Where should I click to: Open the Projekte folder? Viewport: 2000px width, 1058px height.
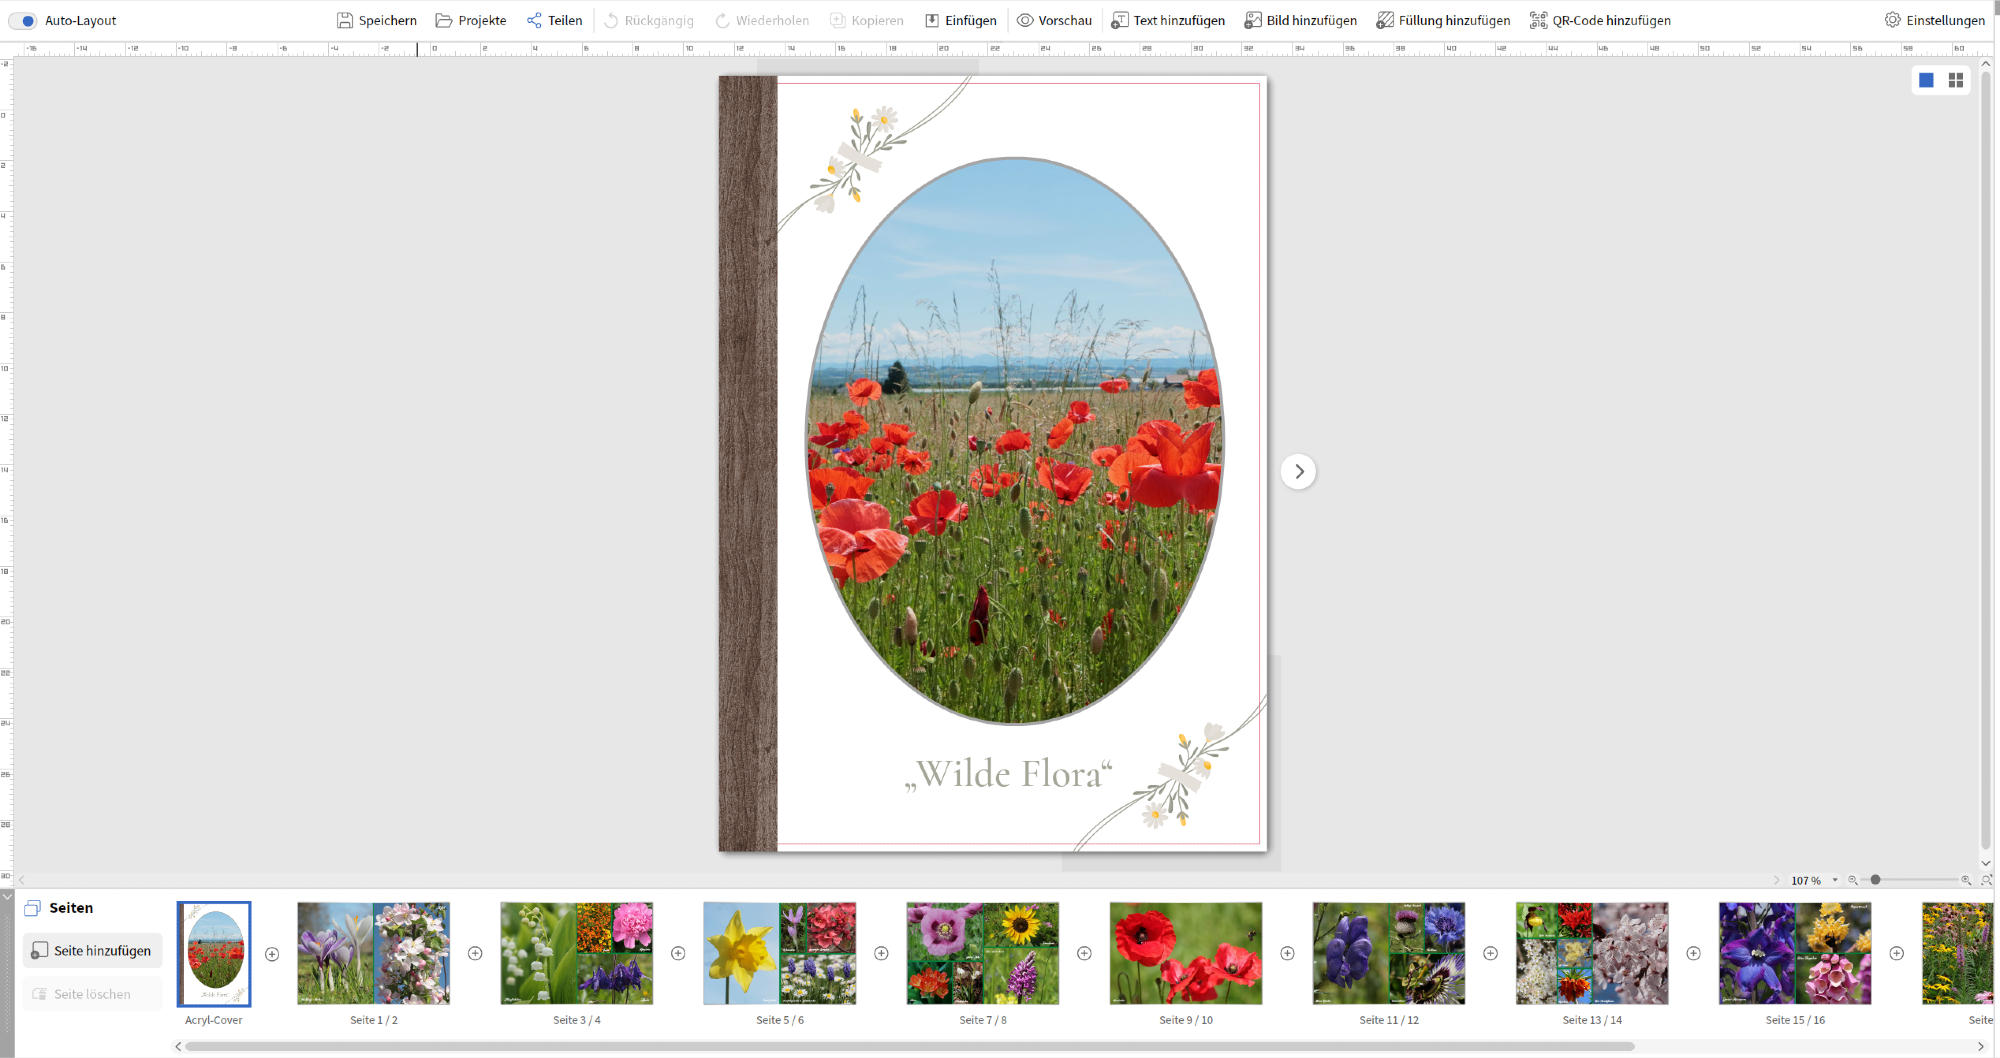pos(471,20)
